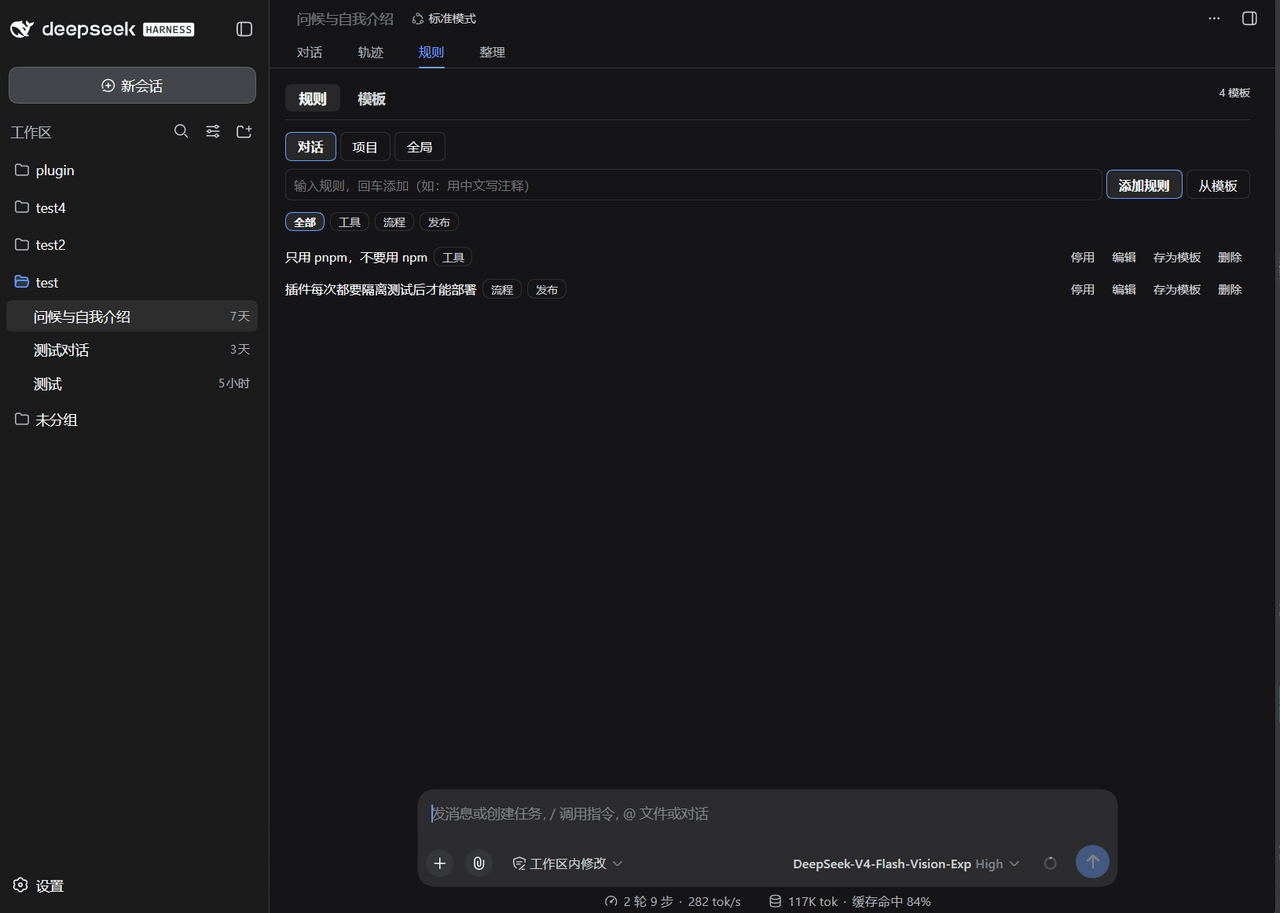
Task: Disable the 插件每次都要隔离测试 rule via 停用
Action: [1083, 289]
